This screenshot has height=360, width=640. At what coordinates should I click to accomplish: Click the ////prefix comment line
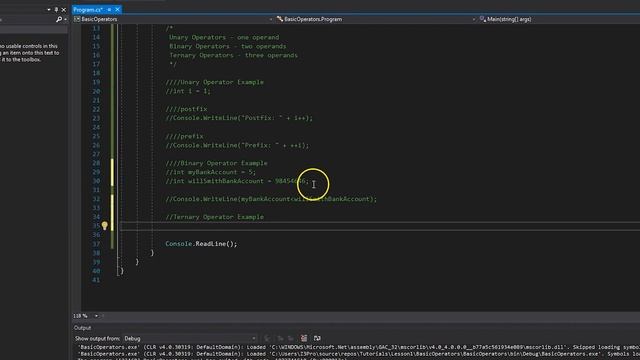pos(184,136)
